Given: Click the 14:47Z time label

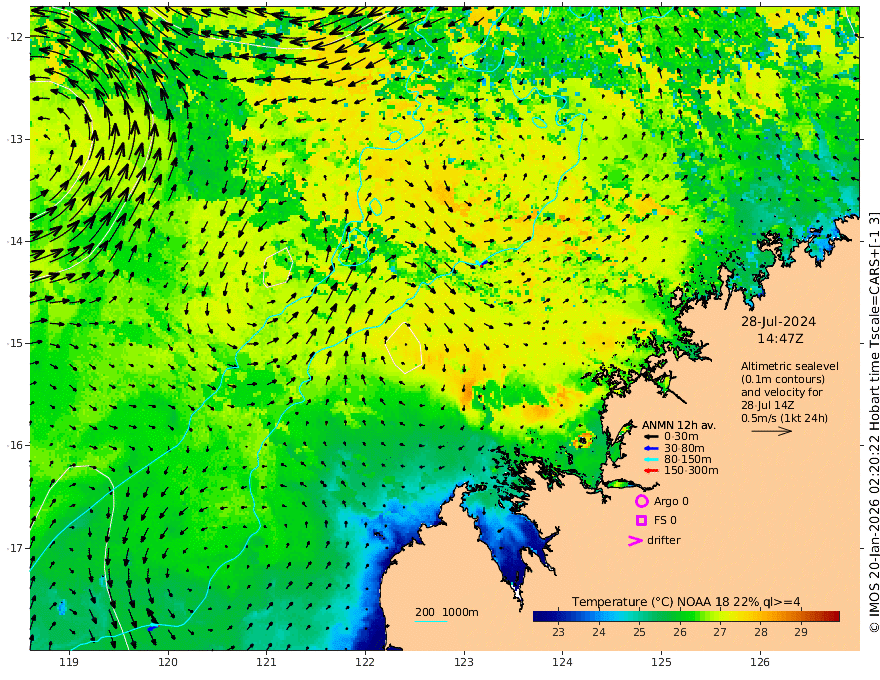Looking at the screenshot, I should click(780, 339).
